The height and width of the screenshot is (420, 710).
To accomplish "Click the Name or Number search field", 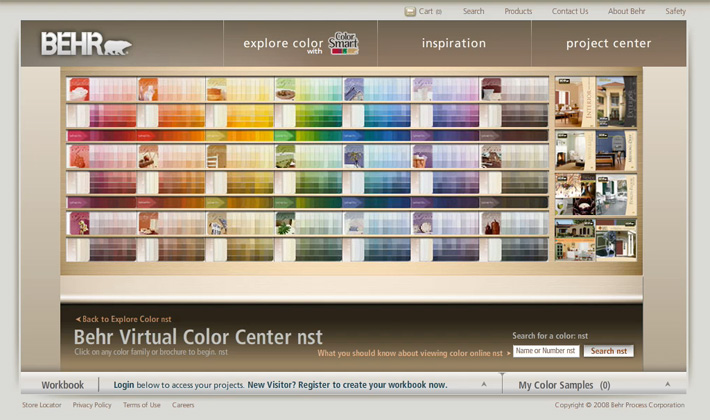I will coord(546,351).
